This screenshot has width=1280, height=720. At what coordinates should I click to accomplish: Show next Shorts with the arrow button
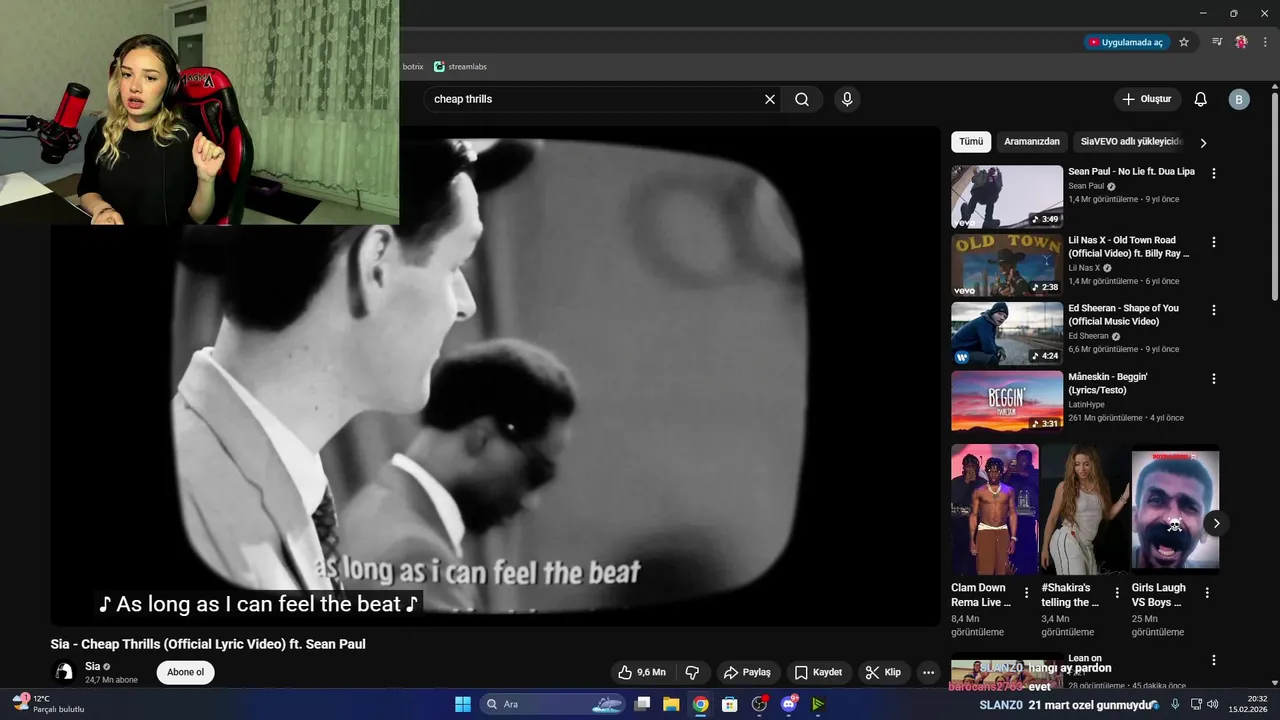(1216, 523)
